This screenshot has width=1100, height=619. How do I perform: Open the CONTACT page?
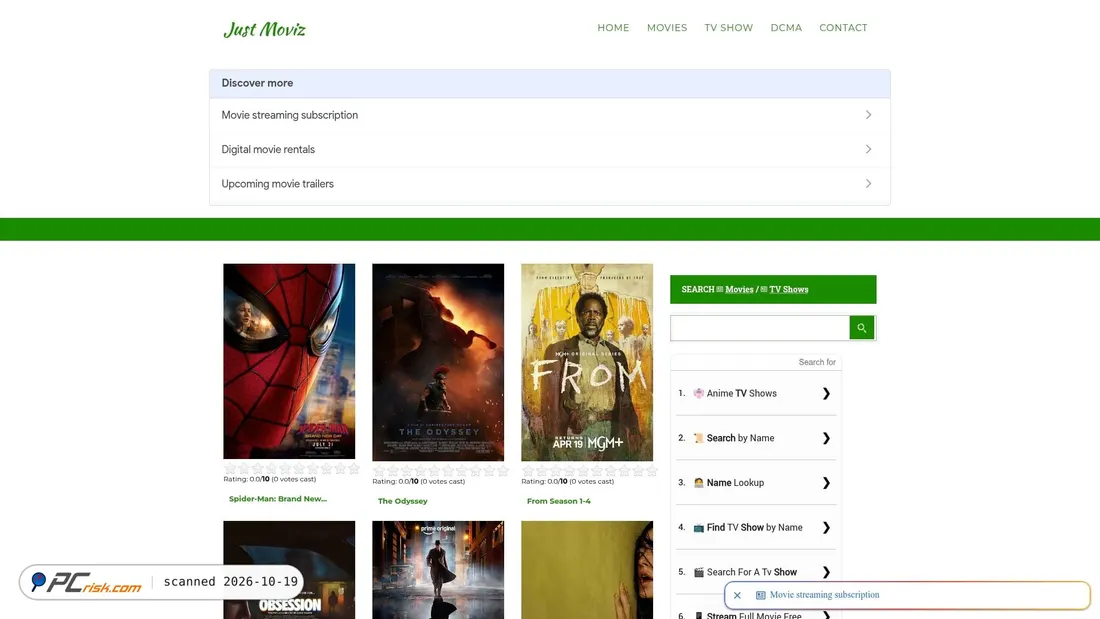843,27
